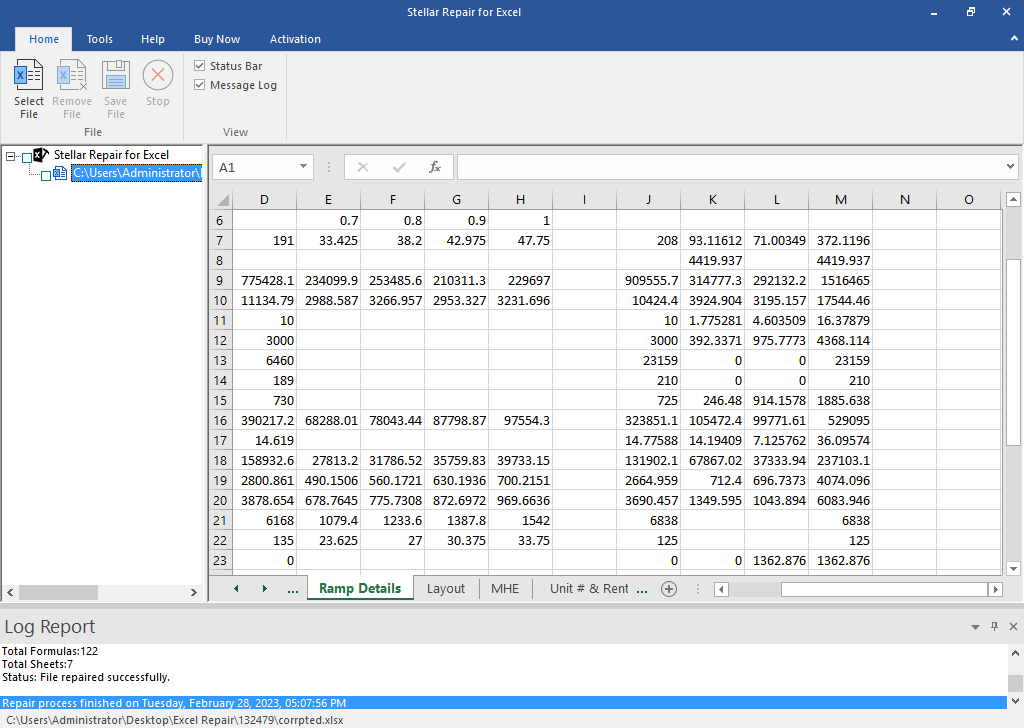Viewport: 1024px width, 728px height.
Task: Click cell containing 4368.114
Action: [840, 341]
